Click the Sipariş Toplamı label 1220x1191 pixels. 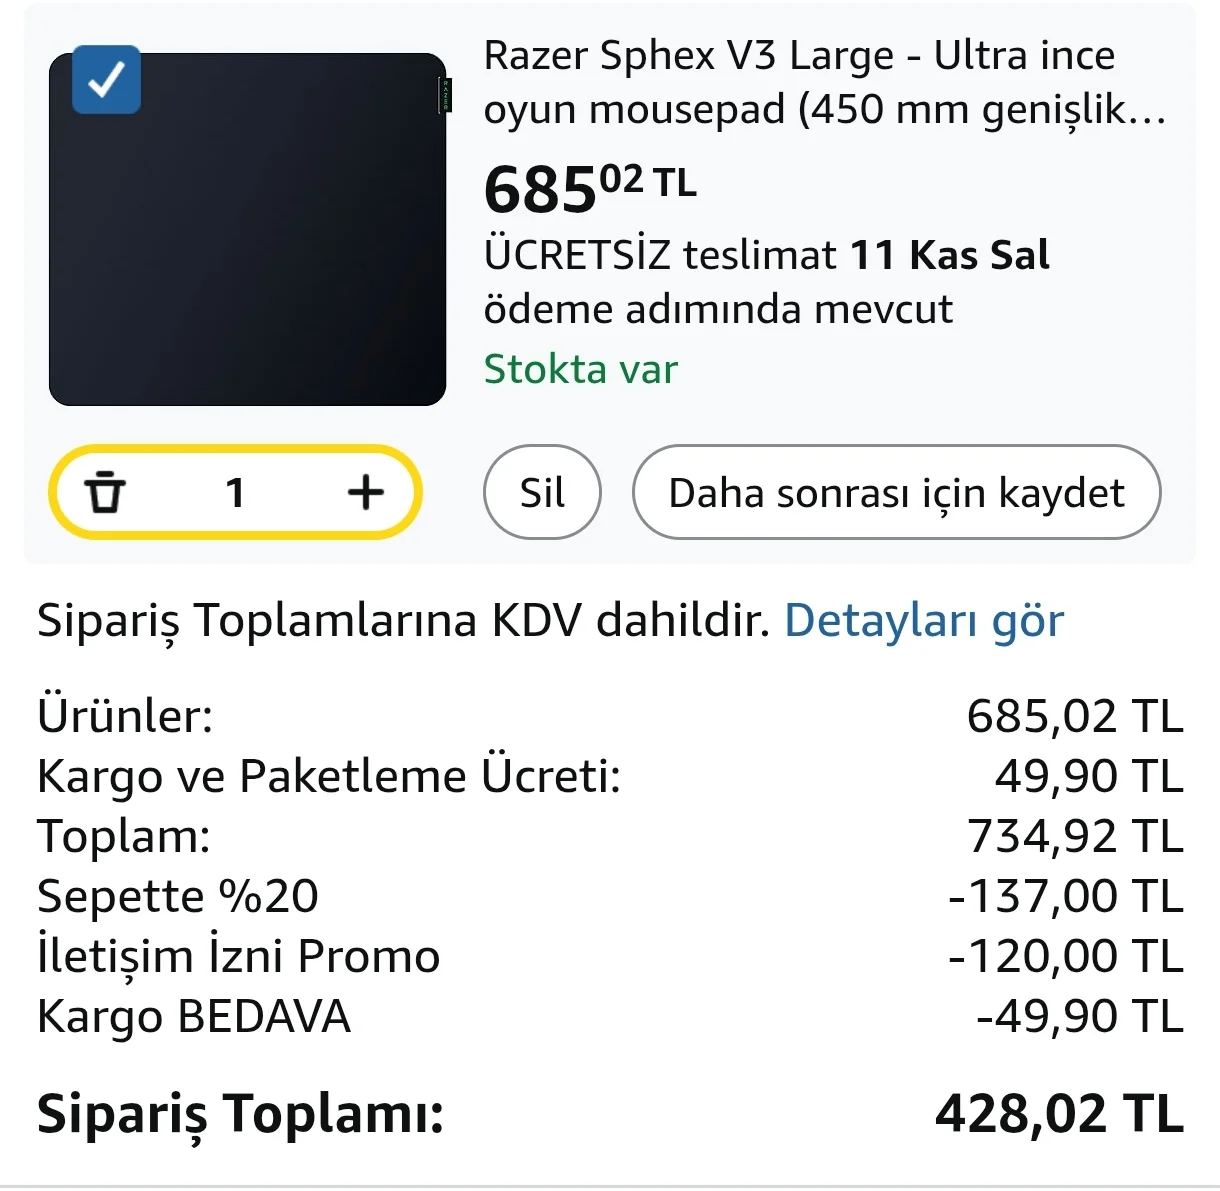click(240, 1113)
